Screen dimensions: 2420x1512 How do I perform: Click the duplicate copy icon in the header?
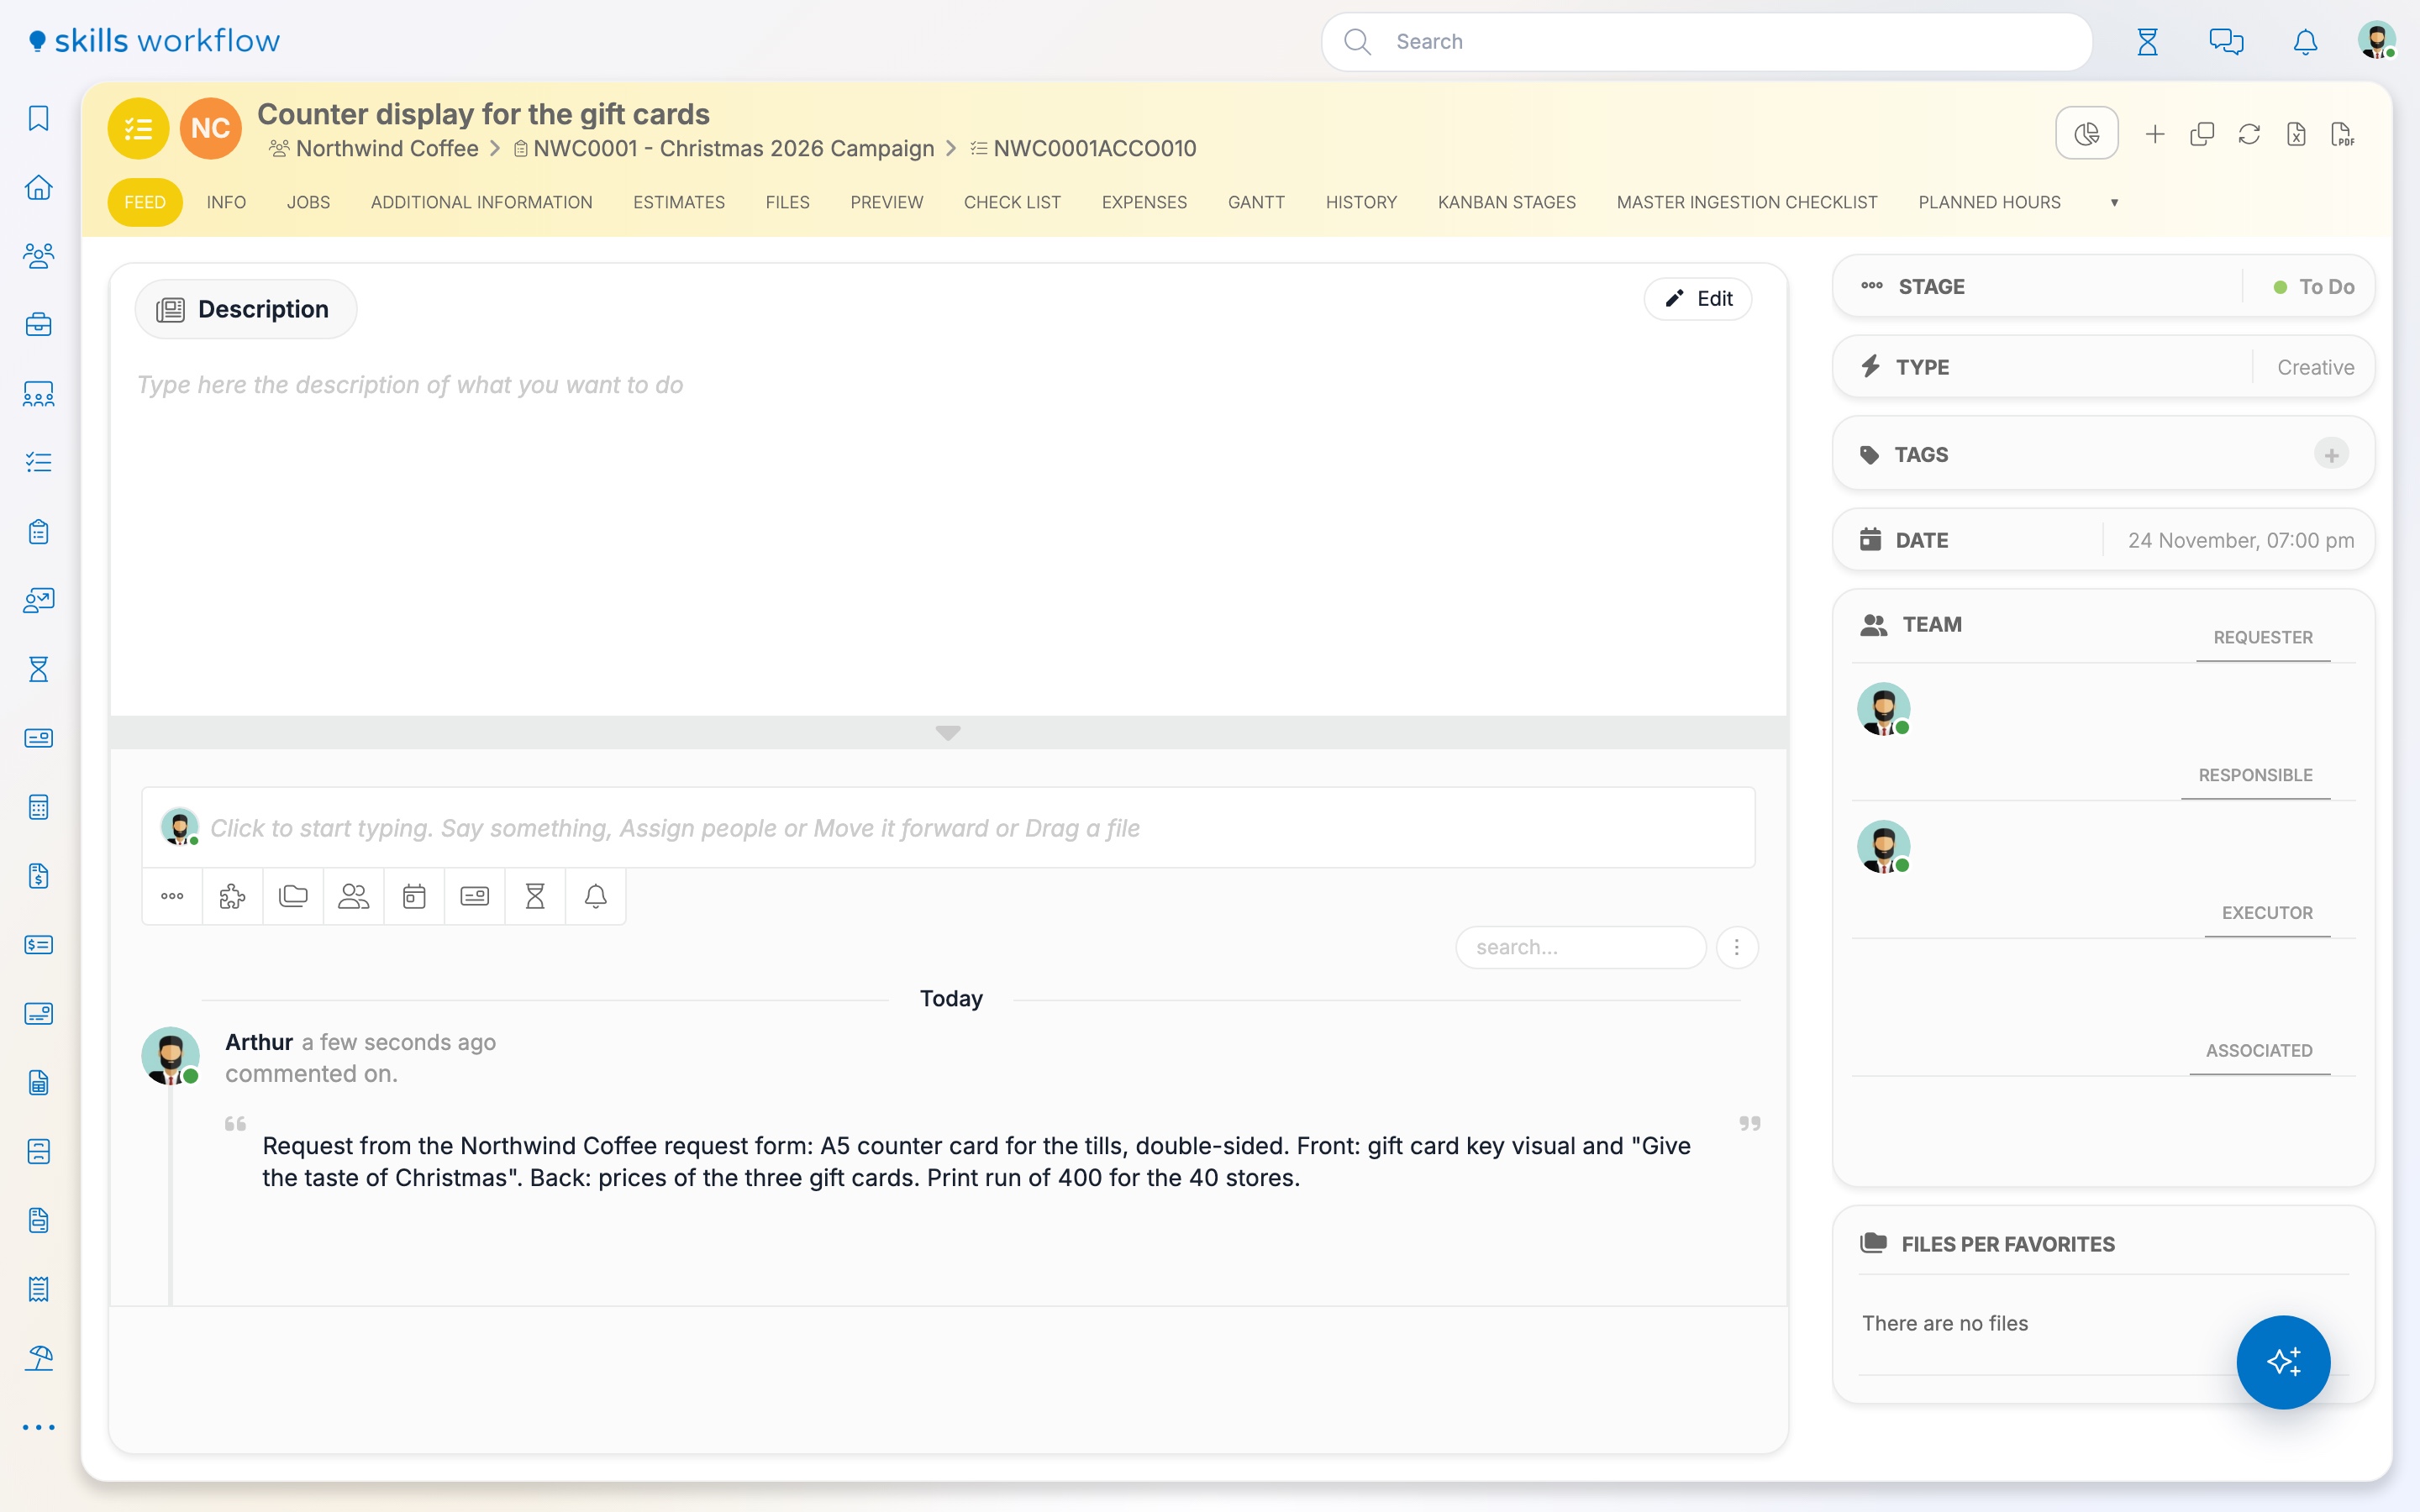click(x=2202, y=133)
